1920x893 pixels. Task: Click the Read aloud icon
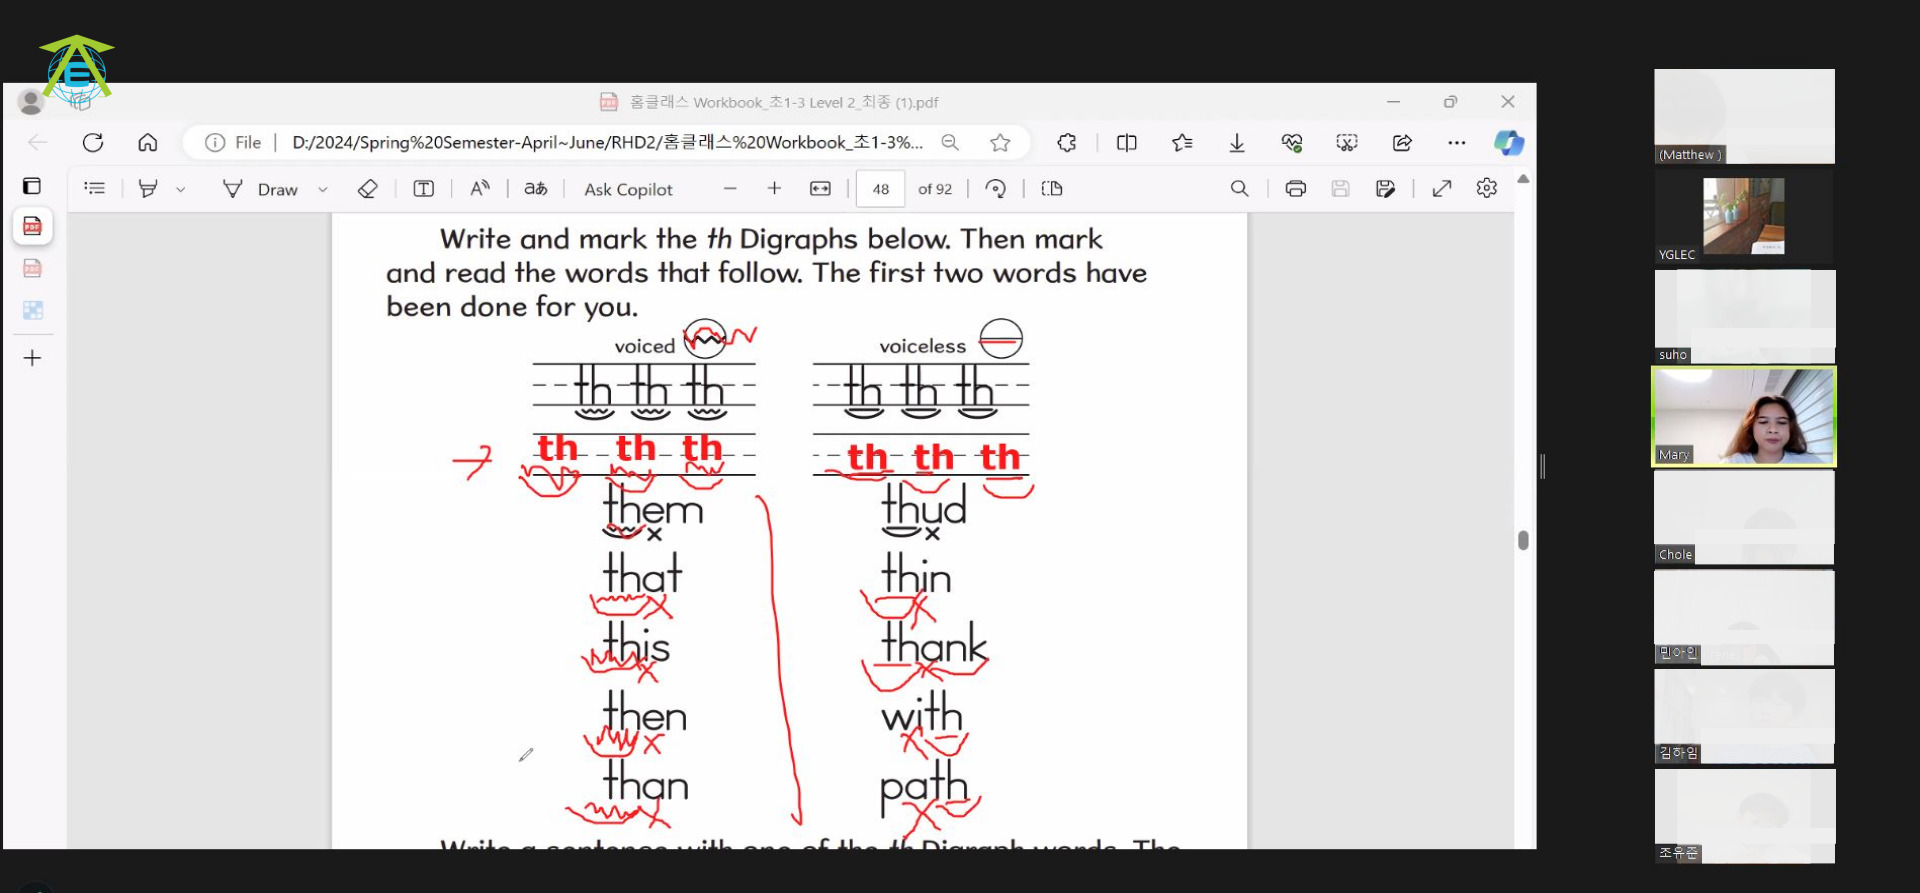click(x=480, y=188)
